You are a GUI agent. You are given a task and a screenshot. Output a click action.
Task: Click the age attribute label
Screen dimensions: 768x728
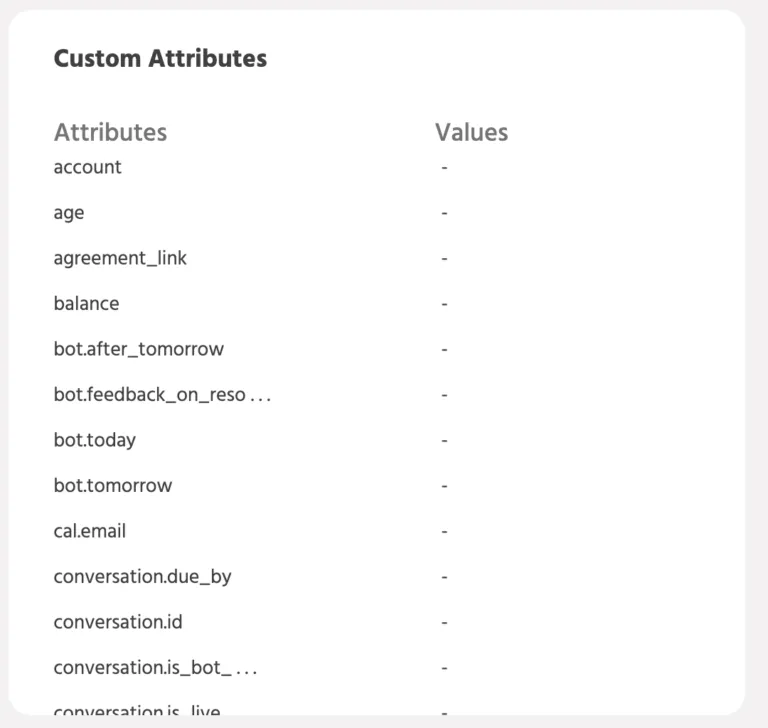(x=69, y=213)
